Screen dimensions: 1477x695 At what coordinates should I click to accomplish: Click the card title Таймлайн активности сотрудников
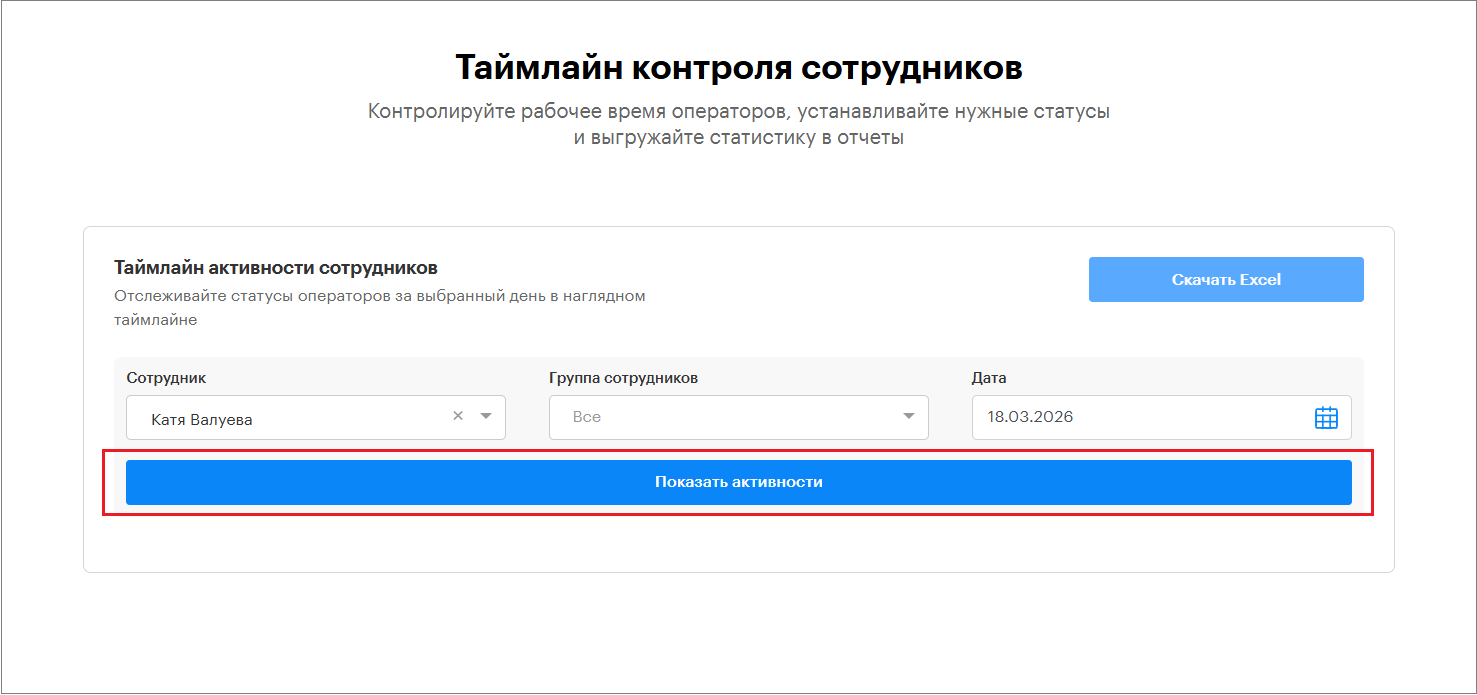[276, 268]
